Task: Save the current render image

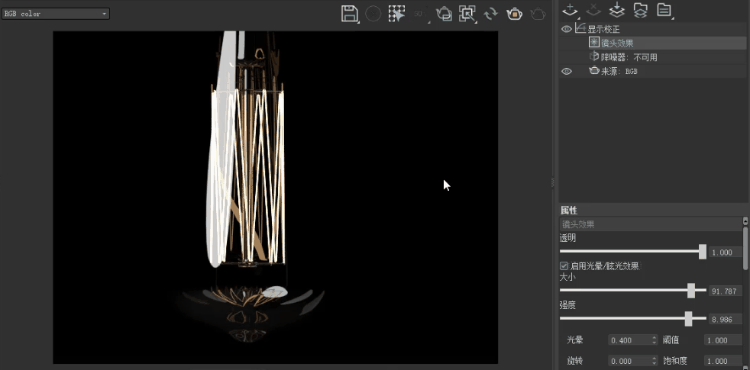Action: click(350, 13)
